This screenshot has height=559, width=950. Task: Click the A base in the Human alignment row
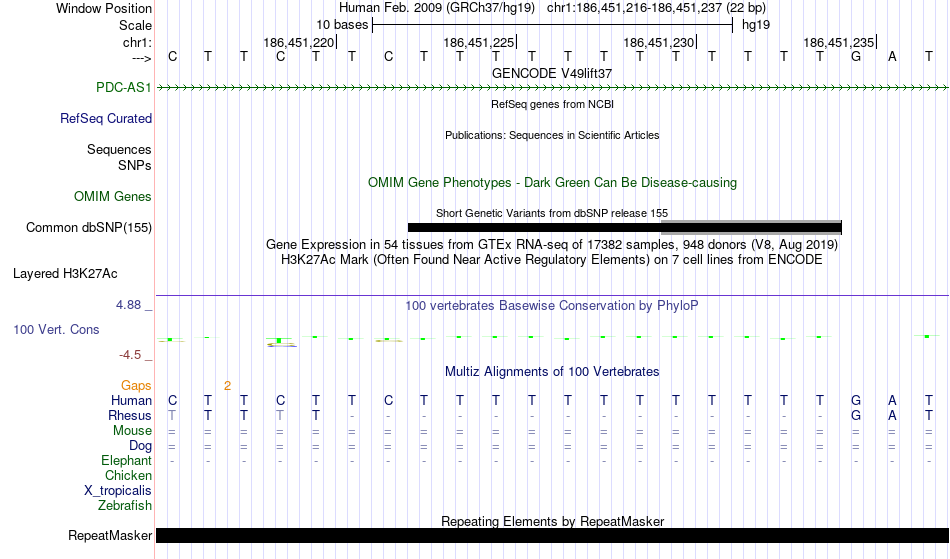892,400
